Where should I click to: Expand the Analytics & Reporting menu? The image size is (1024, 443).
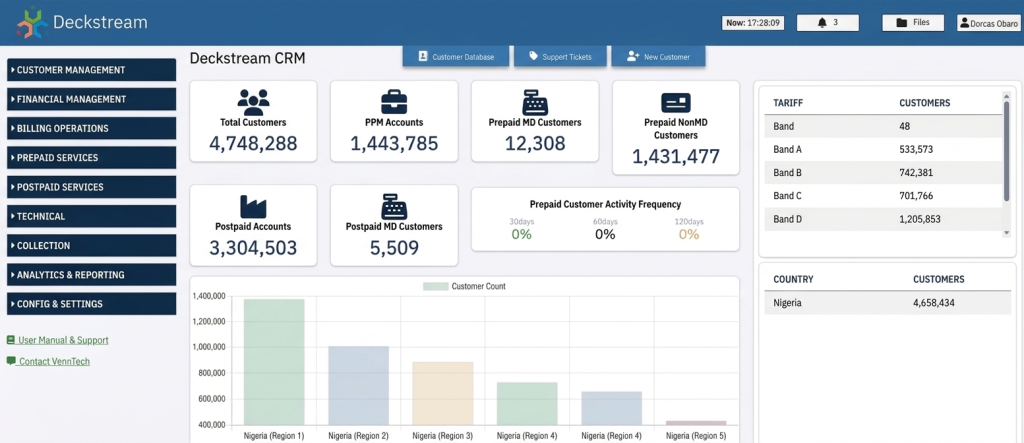[x=91, y=274]
